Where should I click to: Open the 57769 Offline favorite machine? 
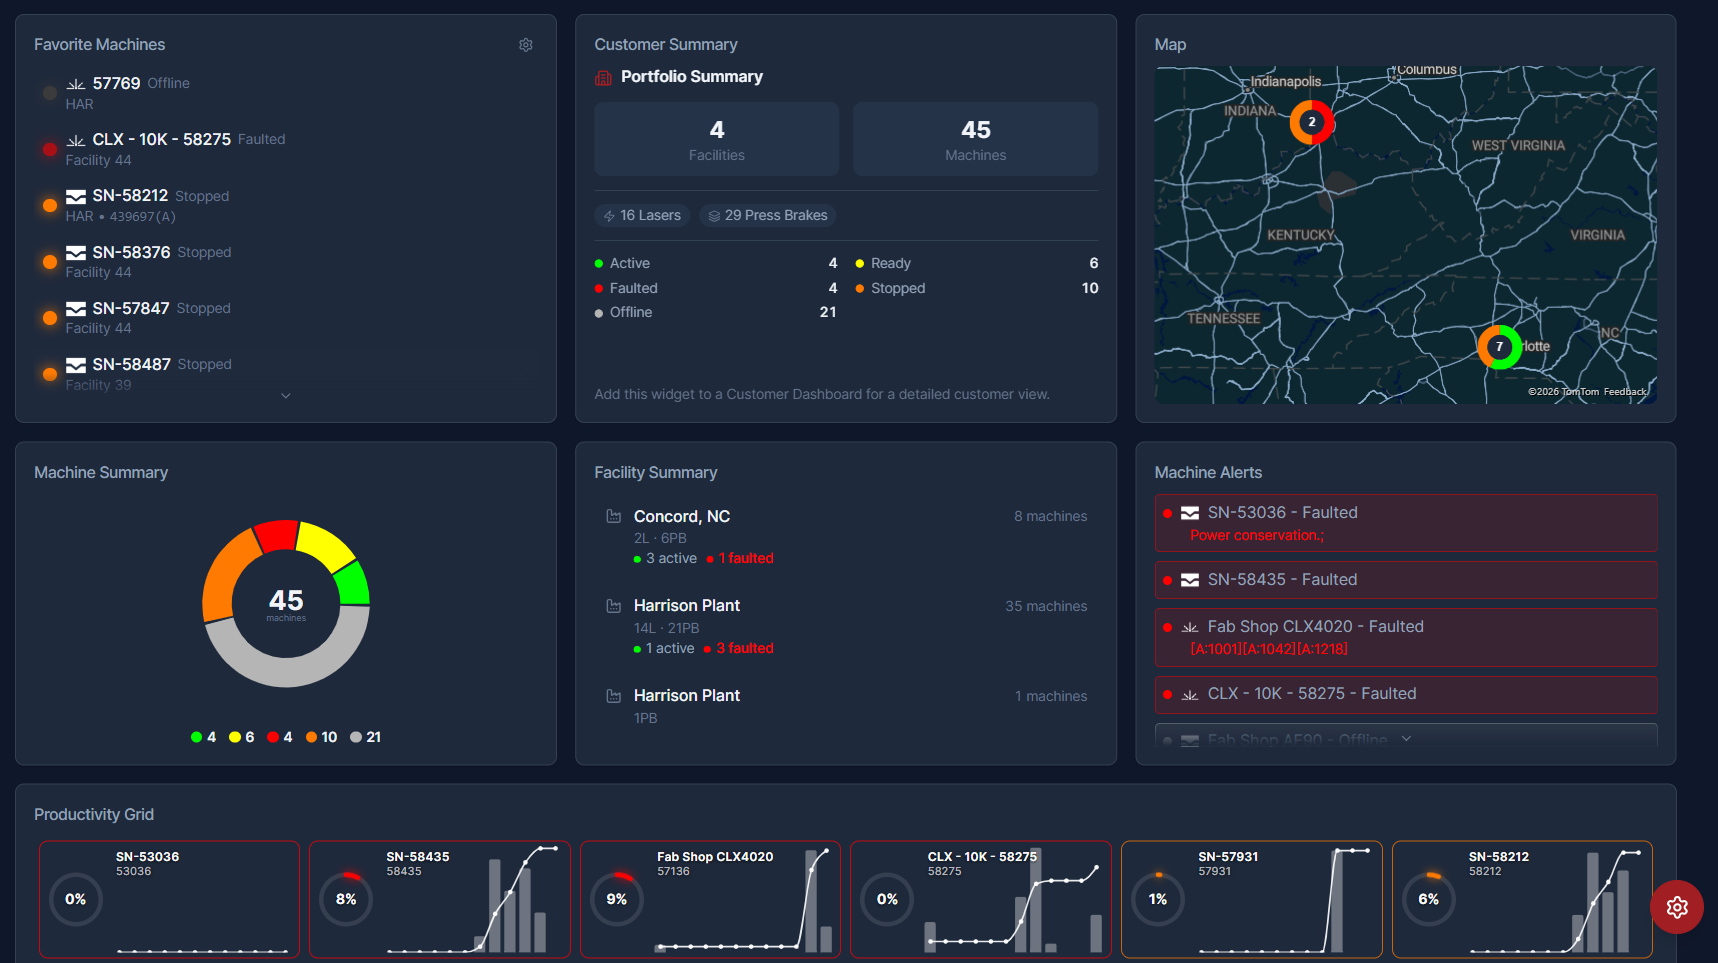[286, 93]
